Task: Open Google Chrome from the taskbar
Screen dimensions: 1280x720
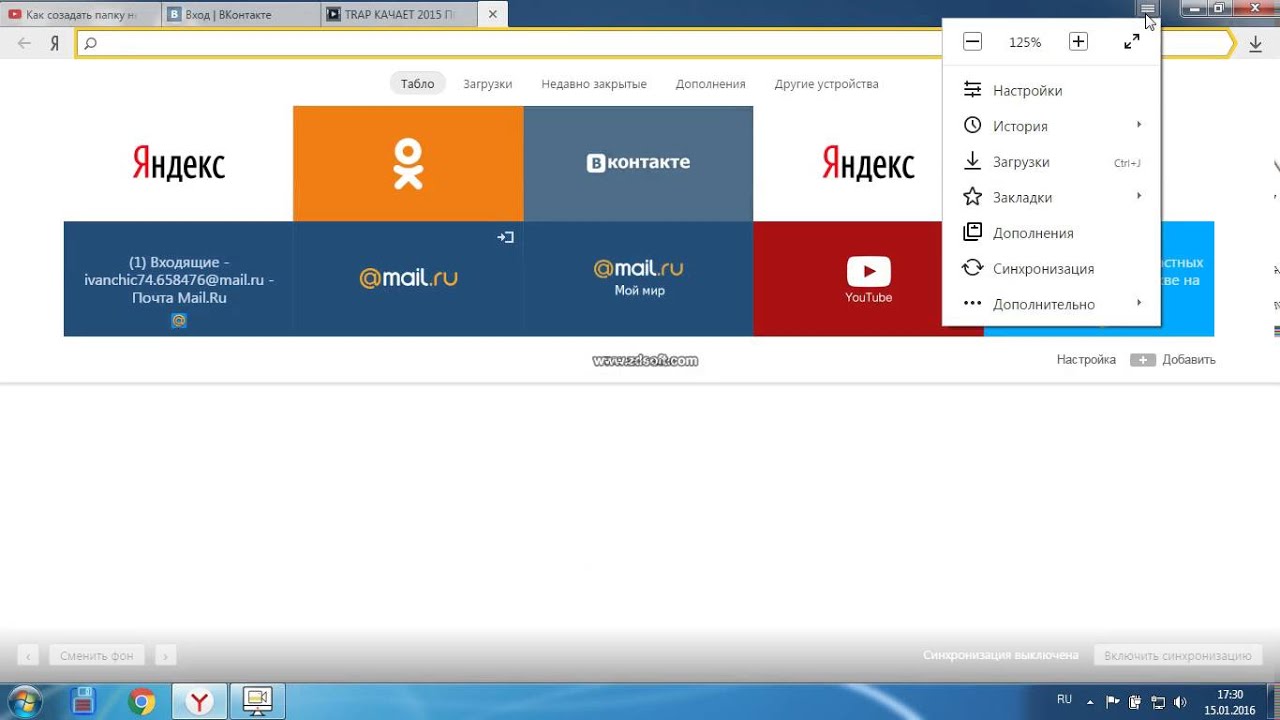Action: pos(141,702)
